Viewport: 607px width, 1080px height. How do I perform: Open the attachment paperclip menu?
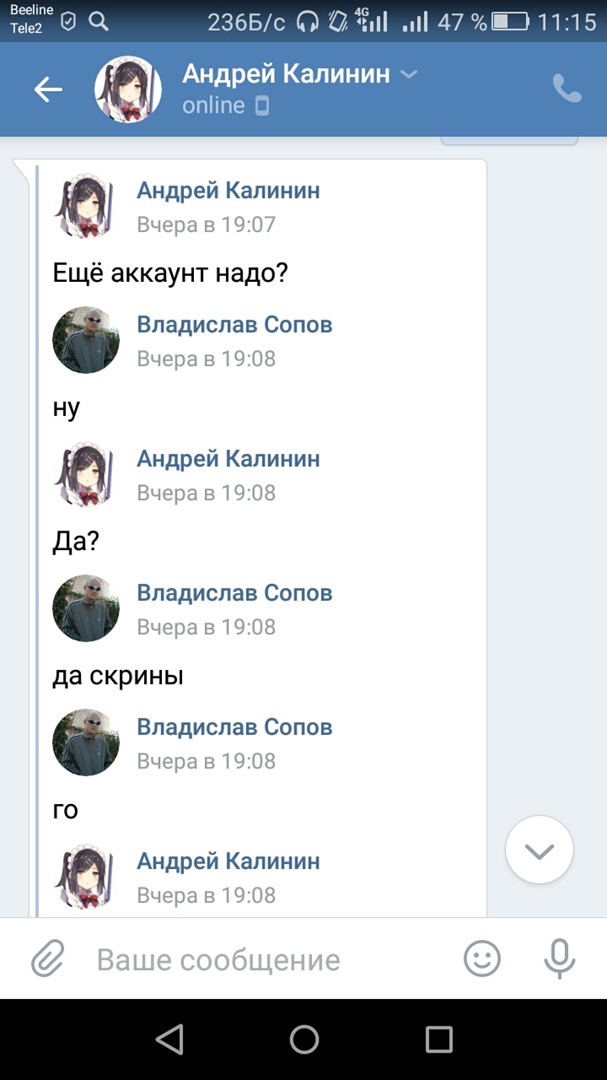pyautogui.click(x=46, y=960)
